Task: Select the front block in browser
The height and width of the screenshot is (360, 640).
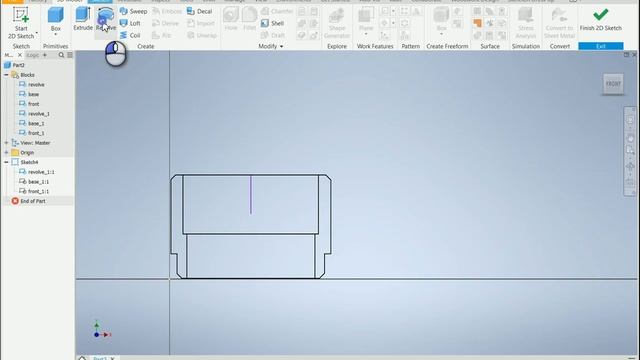Action: coord(29,104)
